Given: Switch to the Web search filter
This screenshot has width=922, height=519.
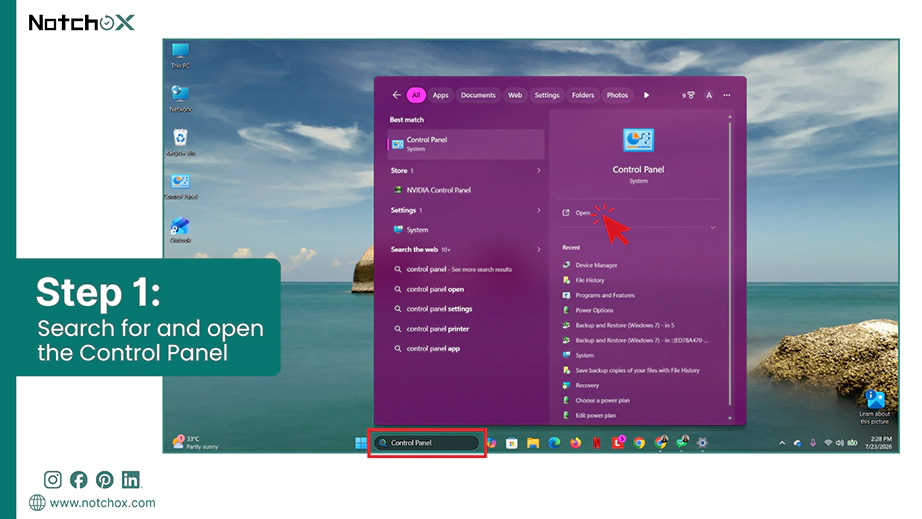Looking at the screenshot, I should (515, 95).
